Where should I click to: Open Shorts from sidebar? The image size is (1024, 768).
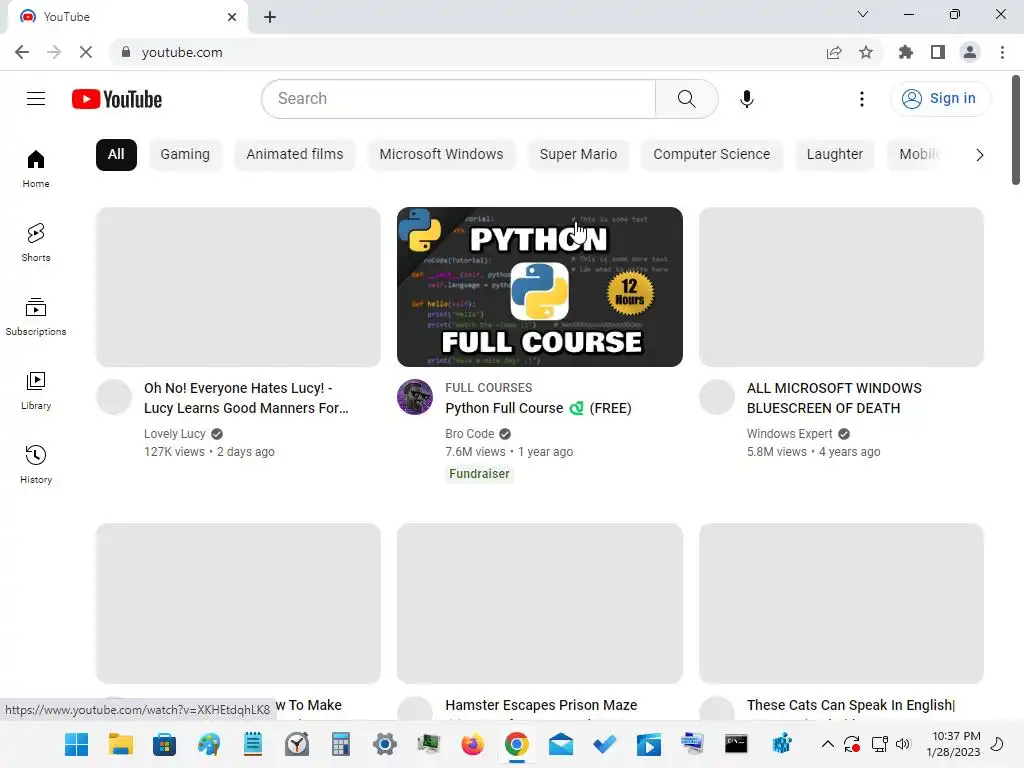[36, 242]
